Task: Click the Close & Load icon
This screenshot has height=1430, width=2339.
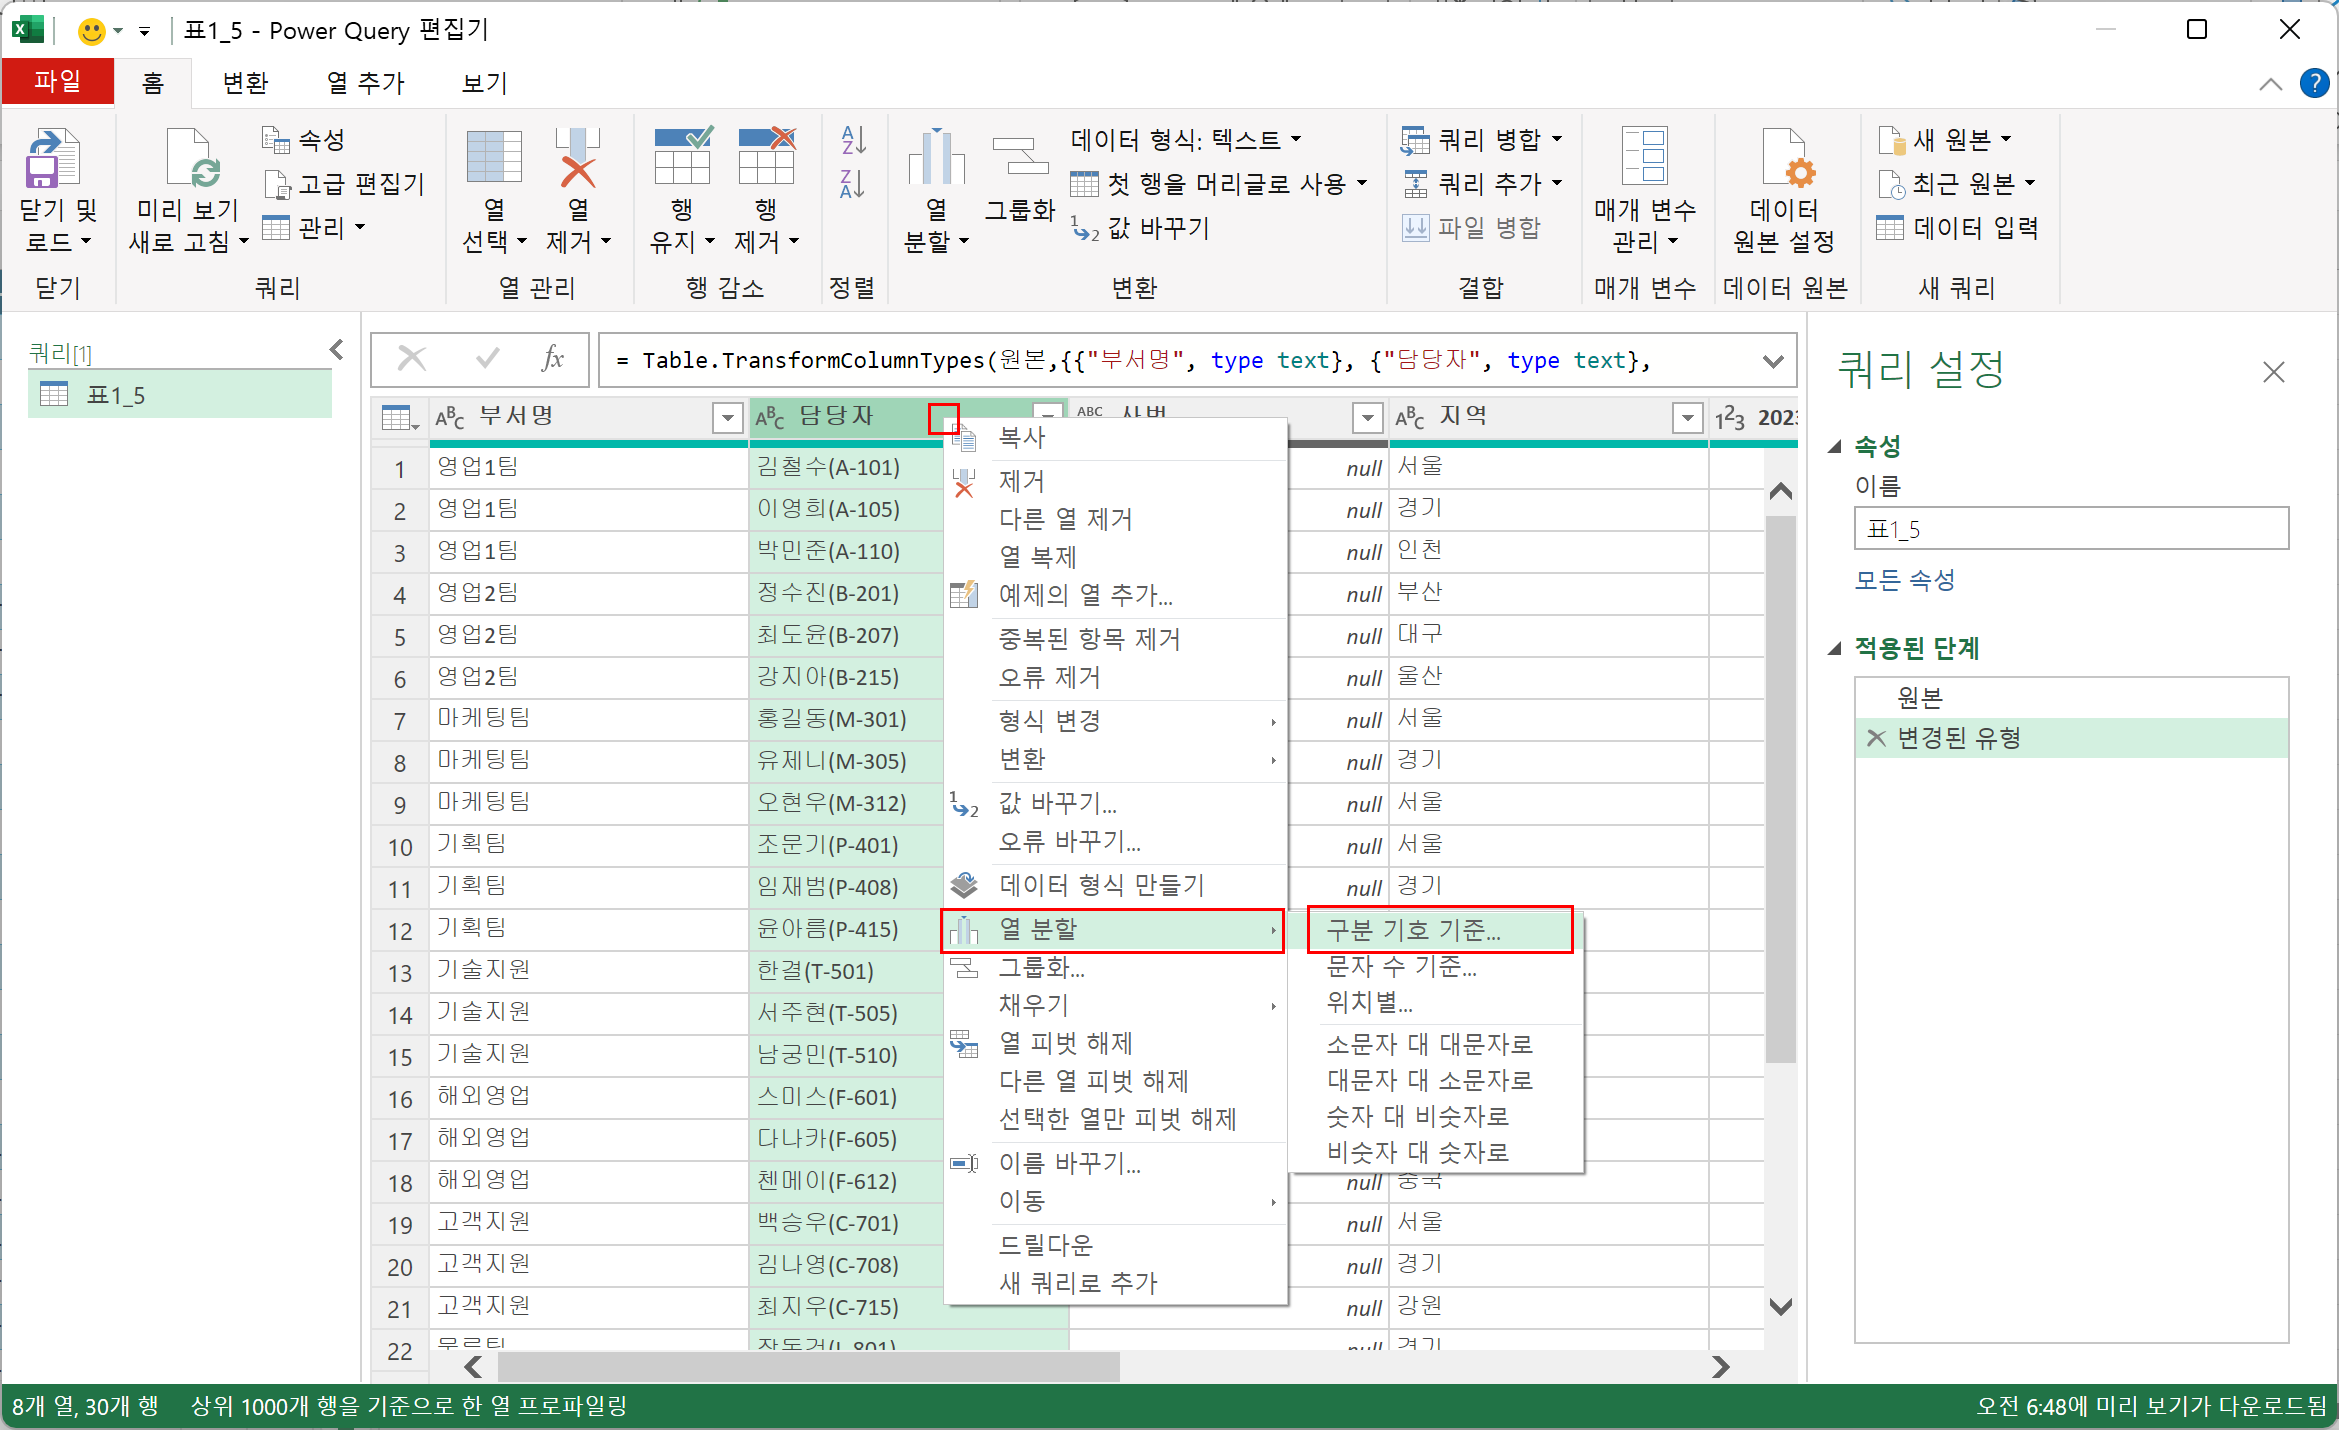Action: click(x=52, y=158)
